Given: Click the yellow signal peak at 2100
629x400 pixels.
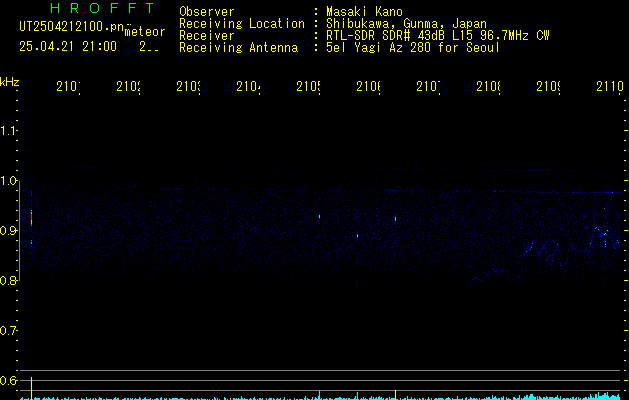Looking at the screenshot, I should tap(31, 387).
